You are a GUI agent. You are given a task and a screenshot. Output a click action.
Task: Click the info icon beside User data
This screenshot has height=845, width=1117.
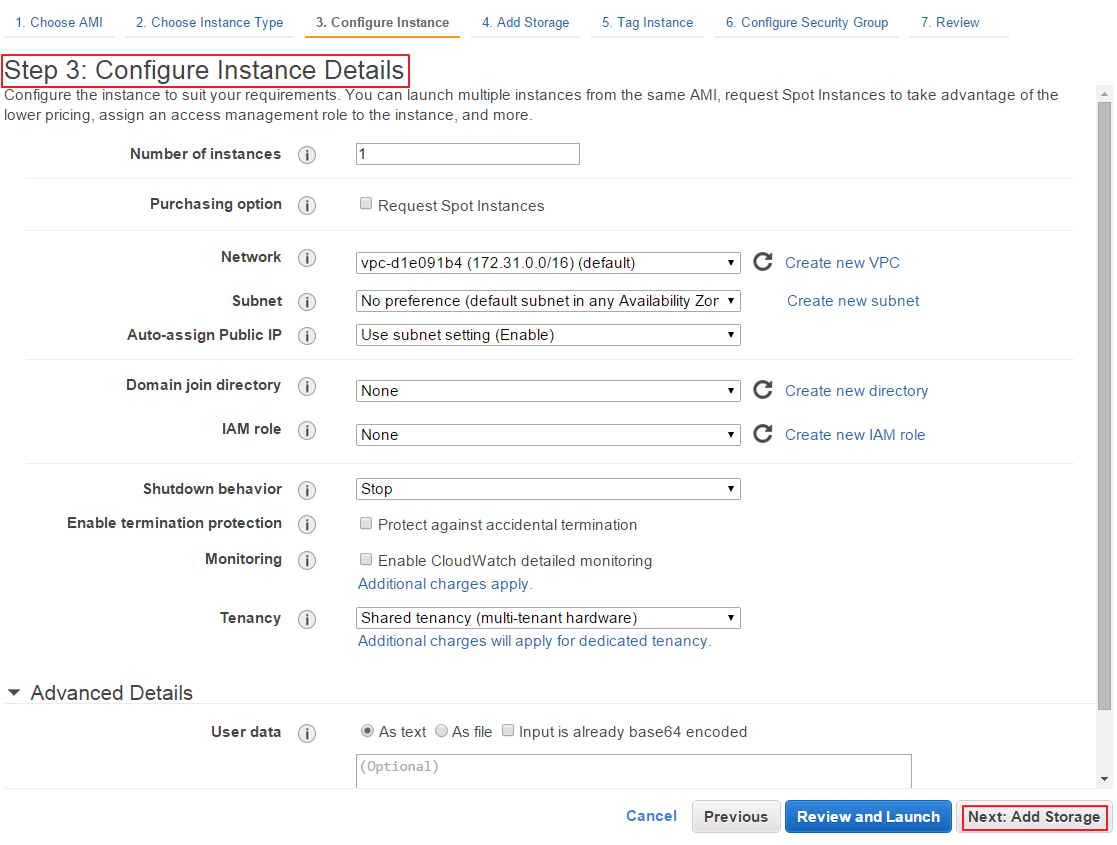[x=307, y=731]
